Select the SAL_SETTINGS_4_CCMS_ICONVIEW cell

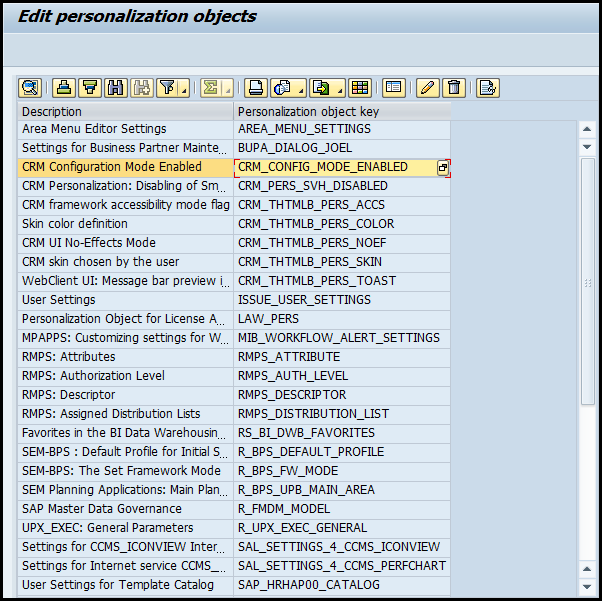[342, 547]
